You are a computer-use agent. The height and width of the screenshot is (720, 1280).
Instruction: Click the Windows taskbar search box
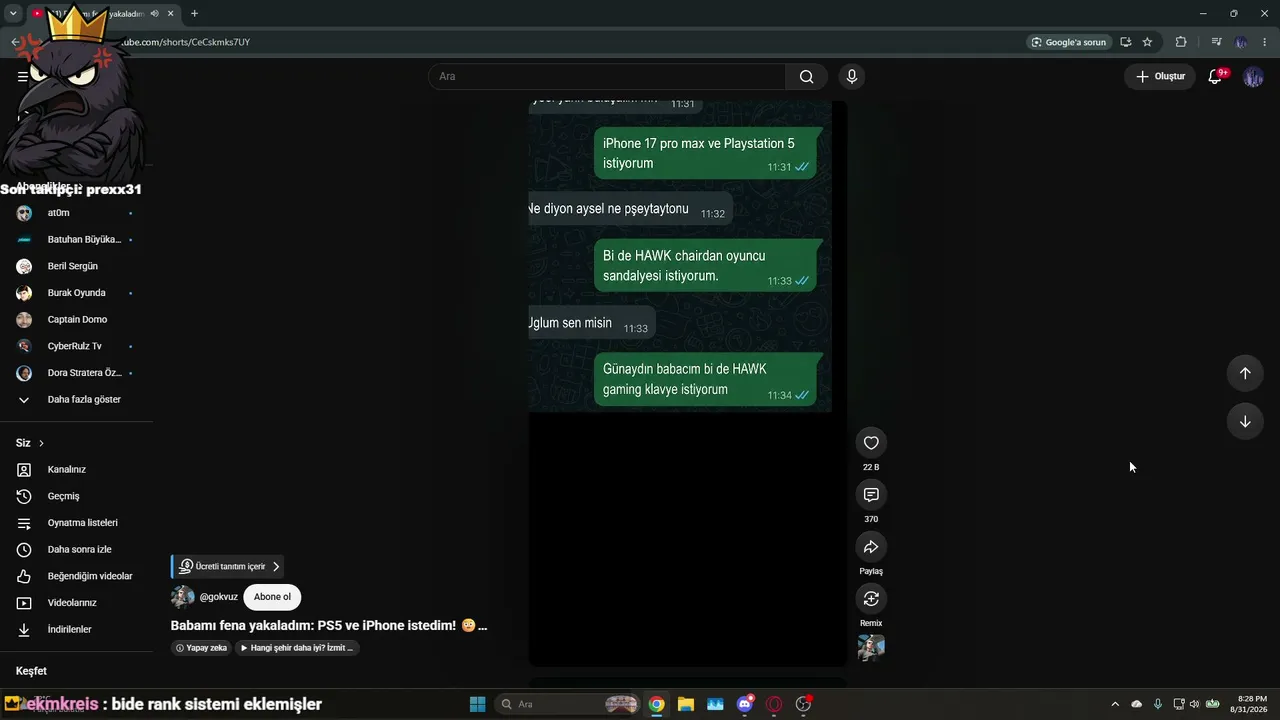(x=569, y=704)
